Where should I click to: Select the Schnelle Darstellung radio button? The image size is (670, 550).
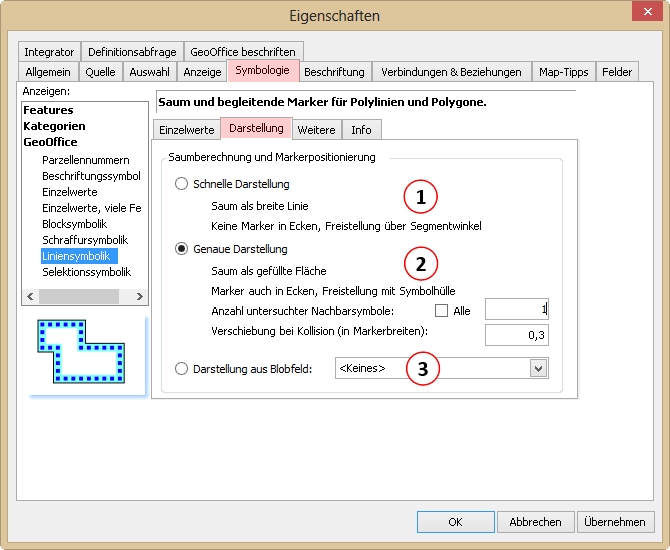click(181, 184)
